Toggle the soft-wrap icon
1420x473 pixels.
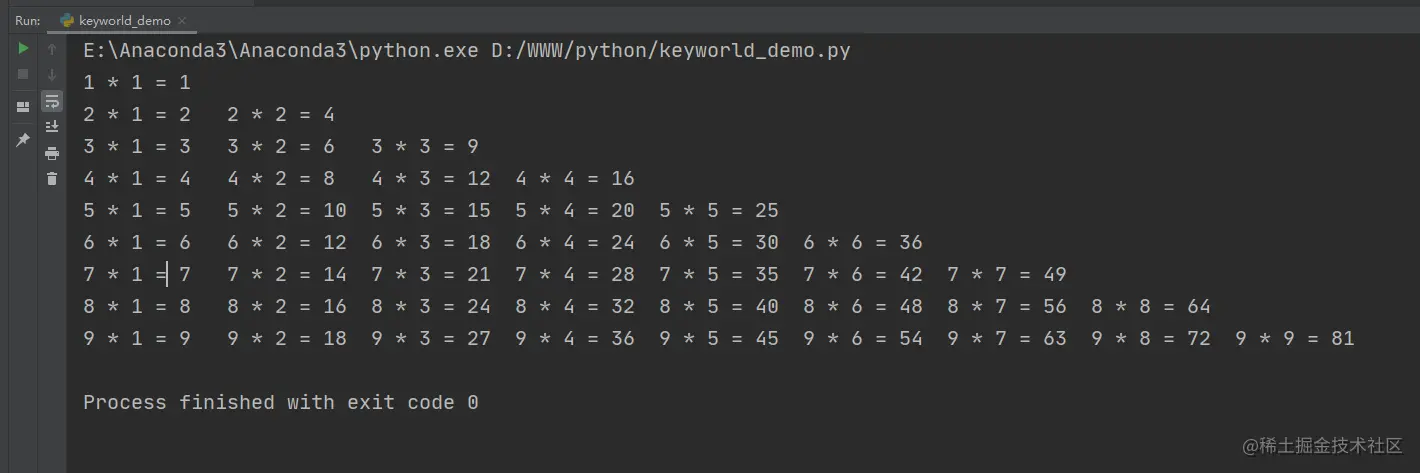click(52, 101)
